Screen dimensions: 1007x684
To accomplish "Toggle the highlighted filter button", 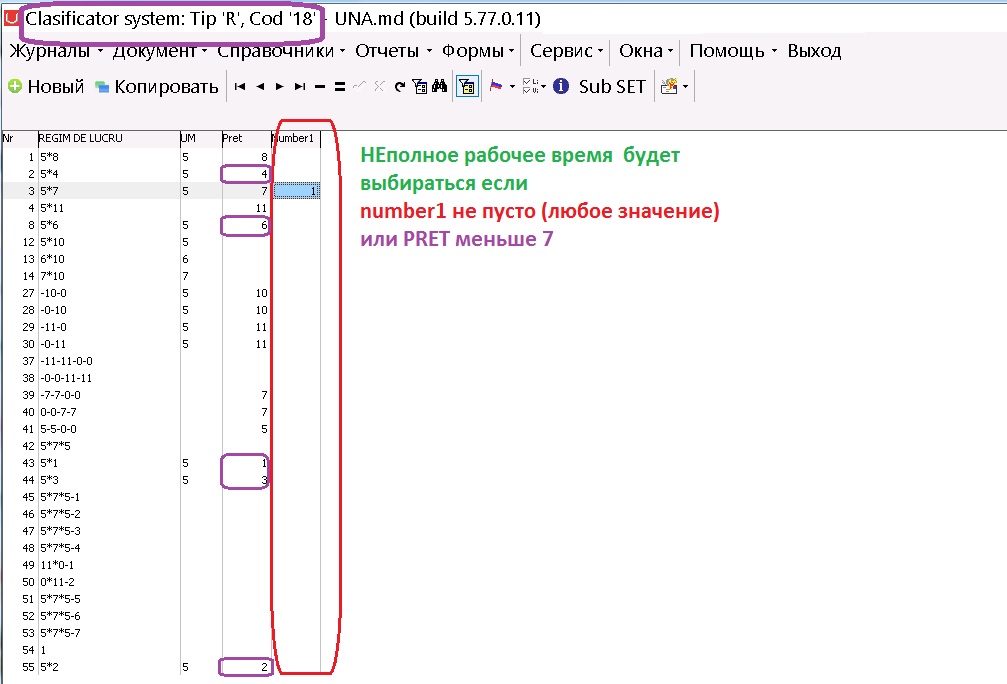I will pyautogui.click(x=467, y=86).
